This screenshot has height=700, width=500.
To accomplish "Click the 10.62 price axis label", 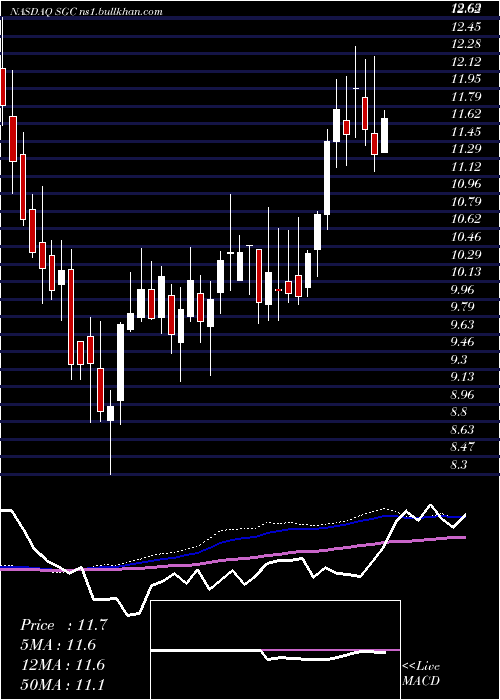I will 466,219.
